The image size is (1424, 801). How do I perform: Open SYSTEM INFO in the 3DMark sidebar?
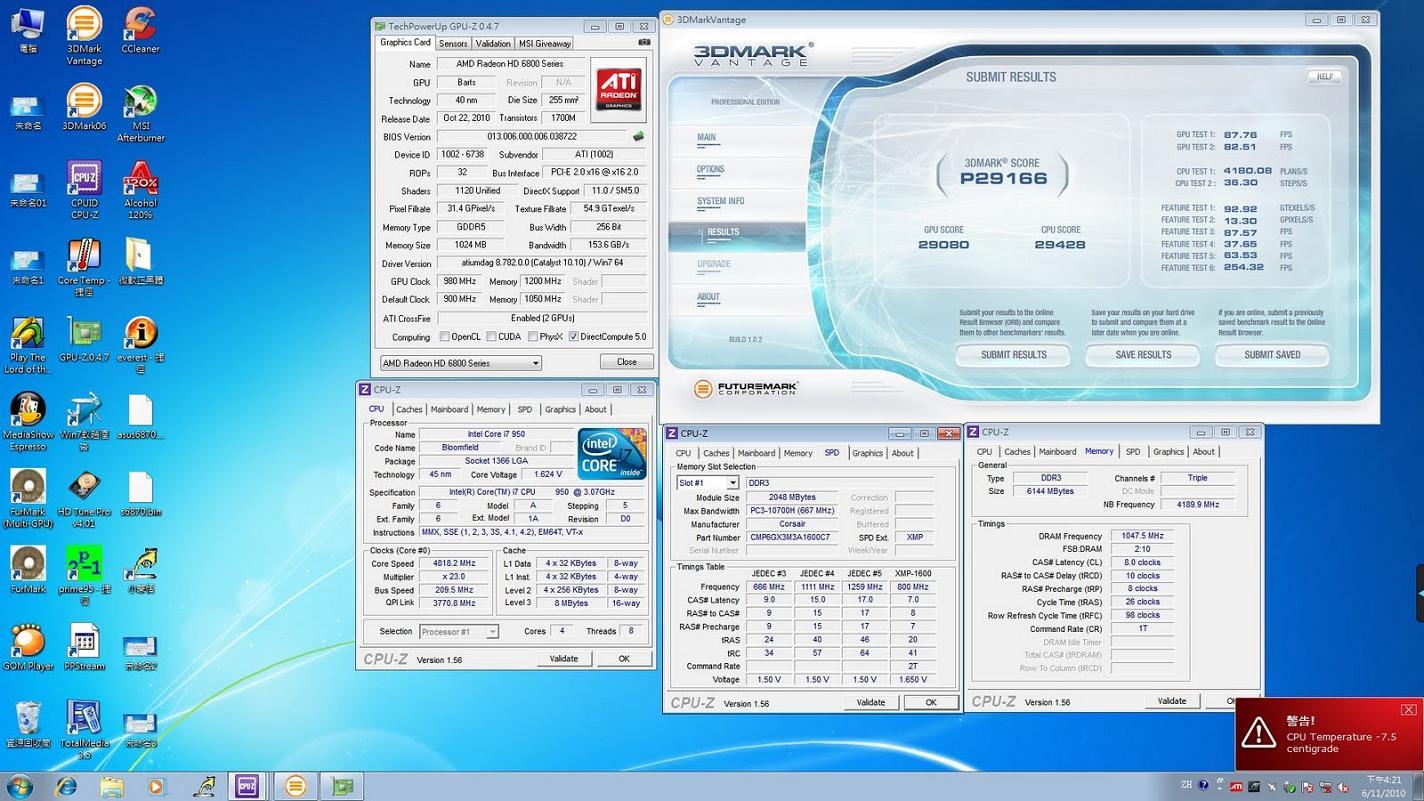click(x=721, y=202)
